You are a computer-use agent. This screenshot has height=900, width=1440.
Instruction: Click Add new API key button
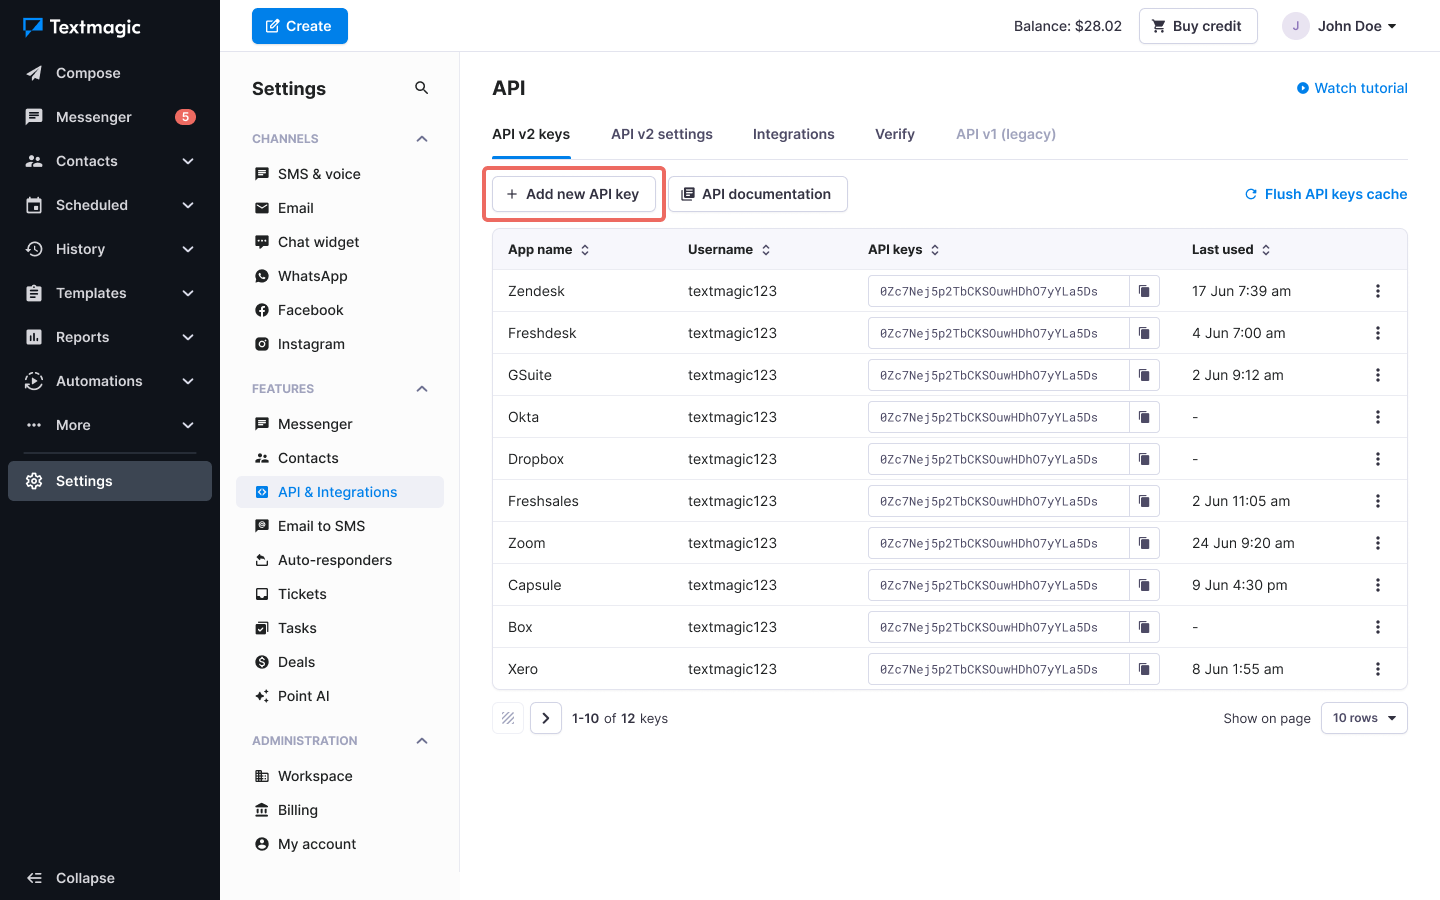(573, 194)
